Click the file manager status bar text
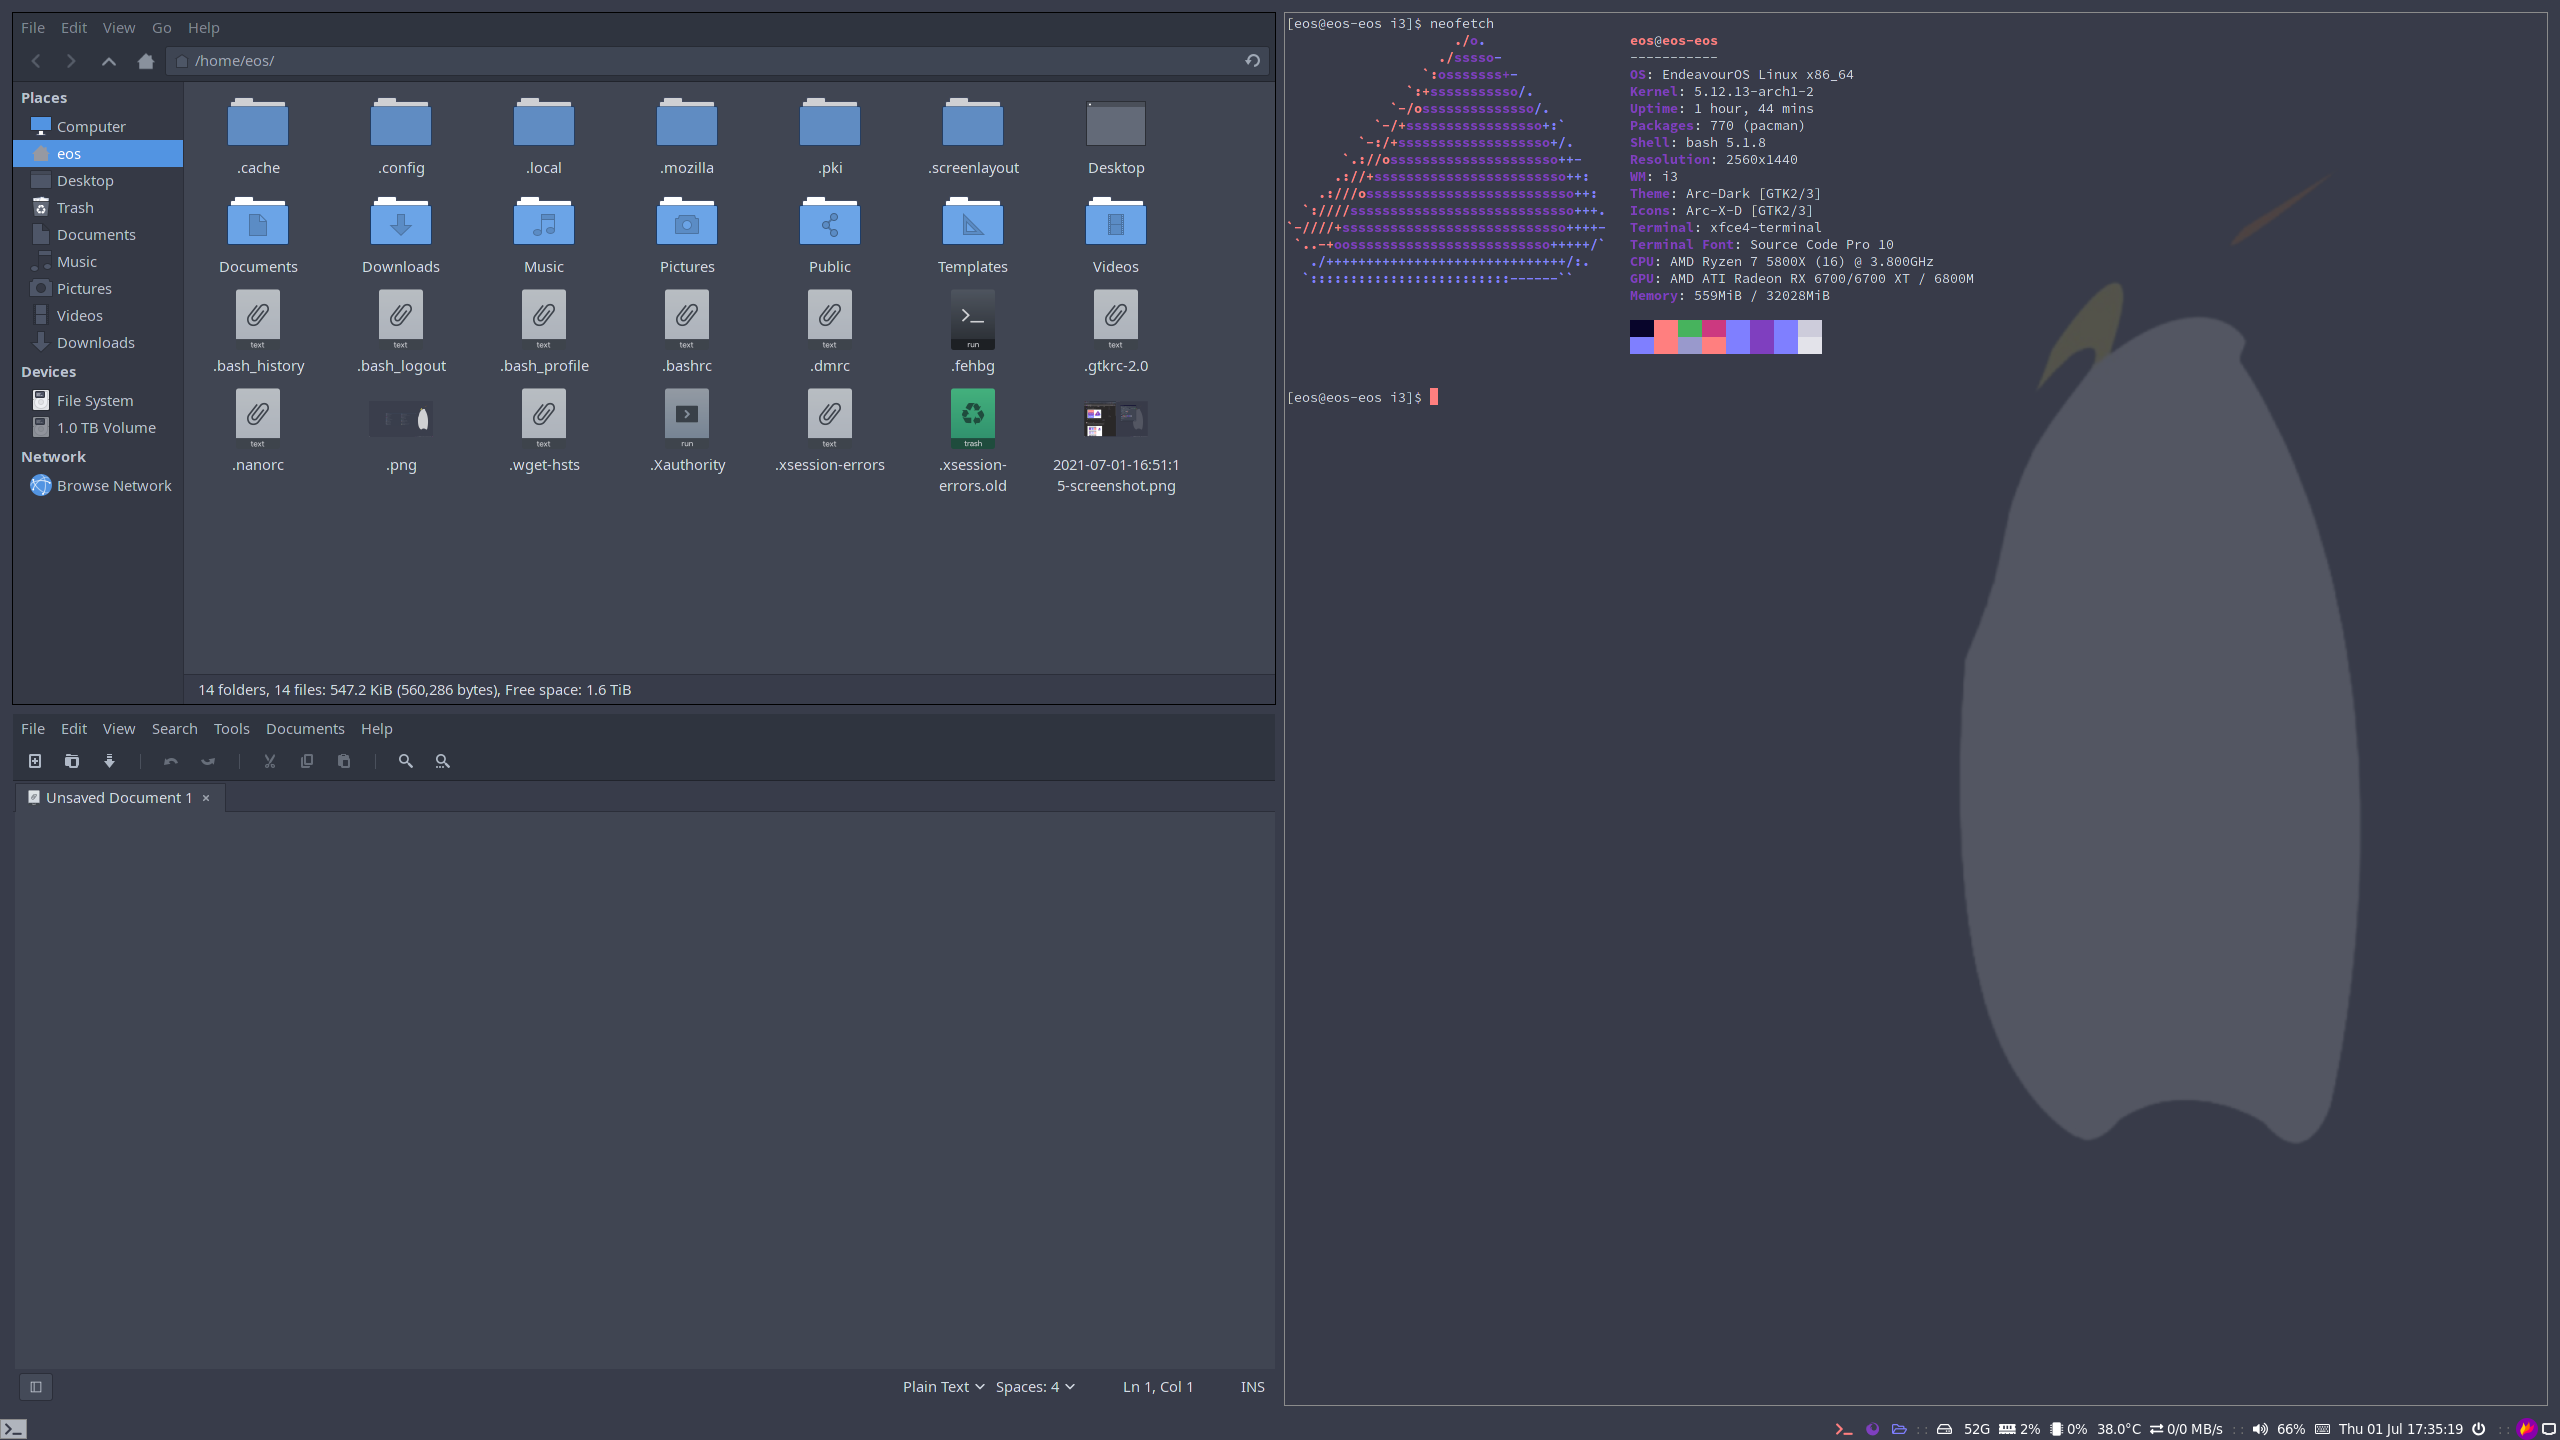The height and width of the screenshot is (1440, 2560). (415, 690)
